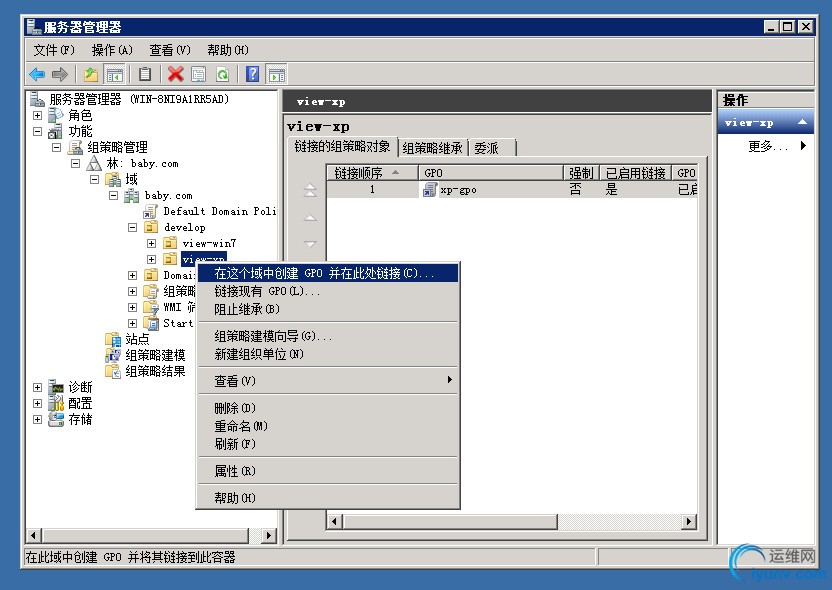Screen dimensions: 832x590
Task: Toggle the show/hide console tree icon
Action: click(x=115, y=74)
